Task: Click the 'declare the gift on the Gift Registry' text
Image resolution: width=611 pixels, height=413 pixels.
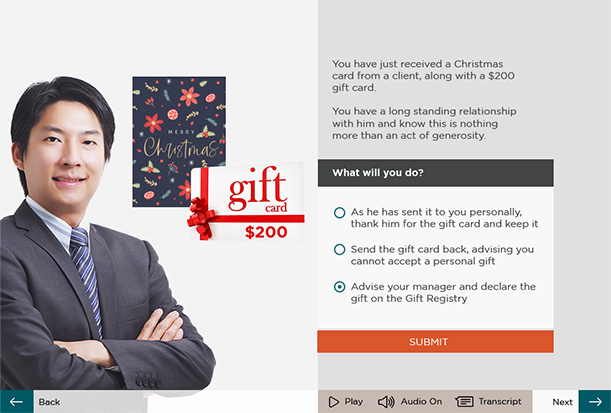Action: 443,293
